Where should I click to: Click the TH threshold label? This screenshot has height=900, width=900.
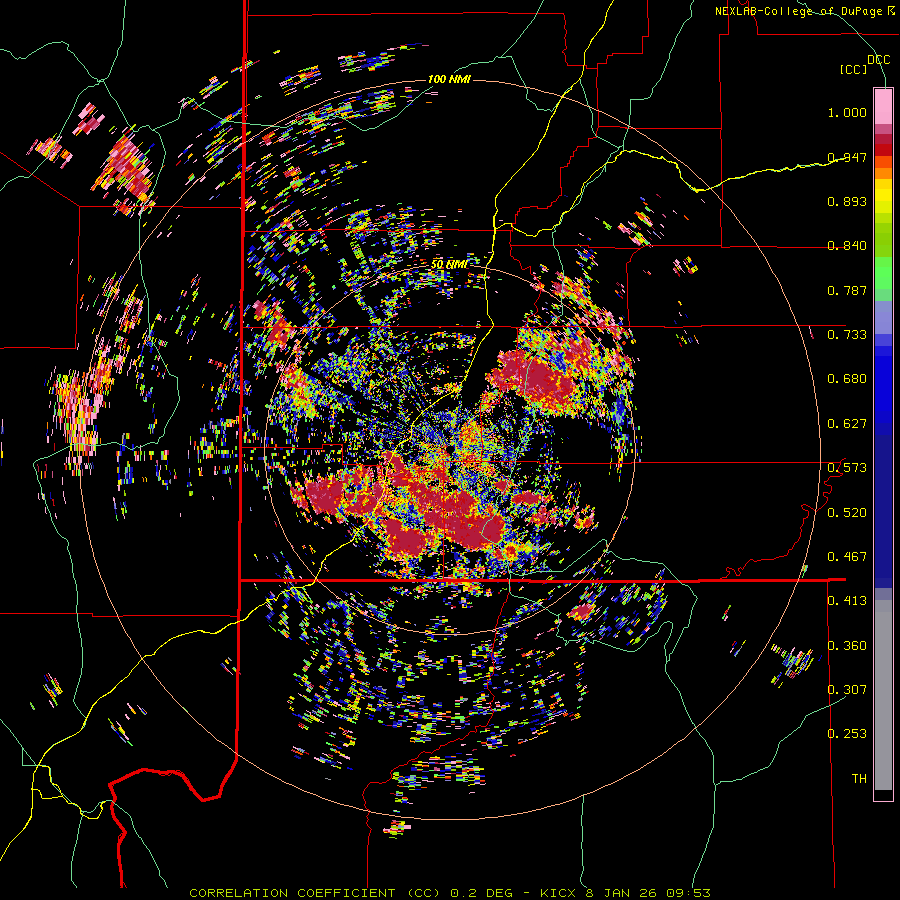point(859,779)
